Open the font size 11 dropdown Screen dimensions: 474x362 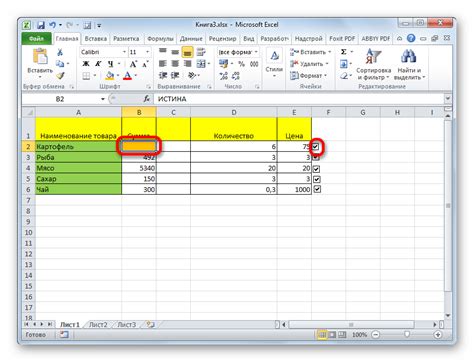coord(147,52)
